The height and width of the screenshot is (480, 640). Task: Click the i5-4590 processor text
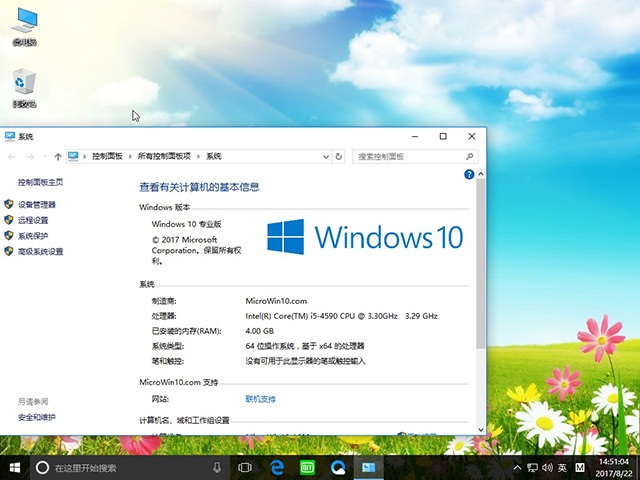pos(341,316)
